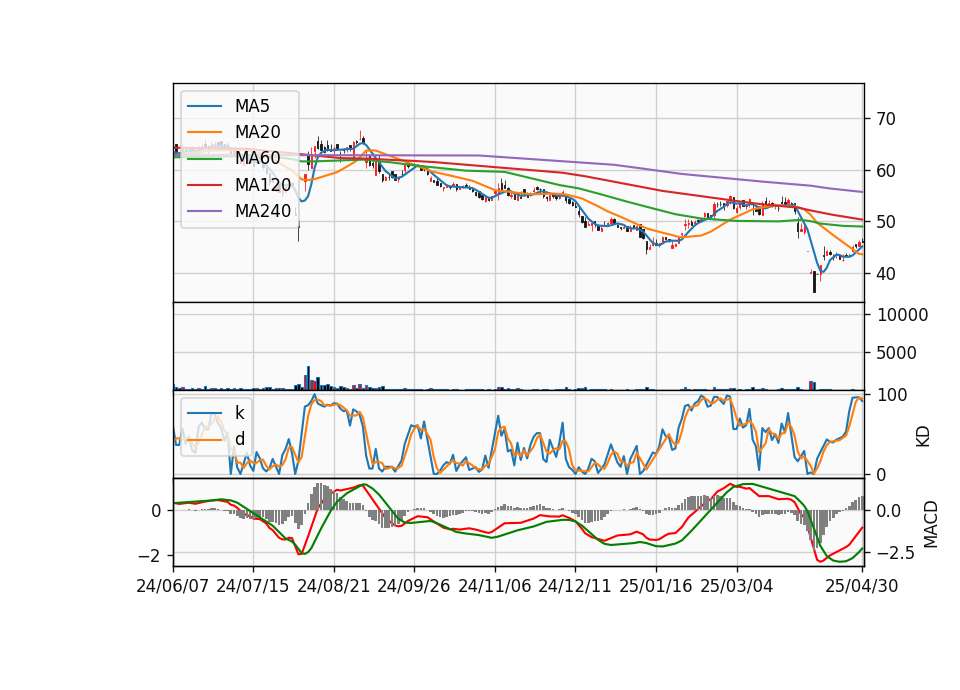
Task: Click the MA20 legend label
Action: pos(257,132)
